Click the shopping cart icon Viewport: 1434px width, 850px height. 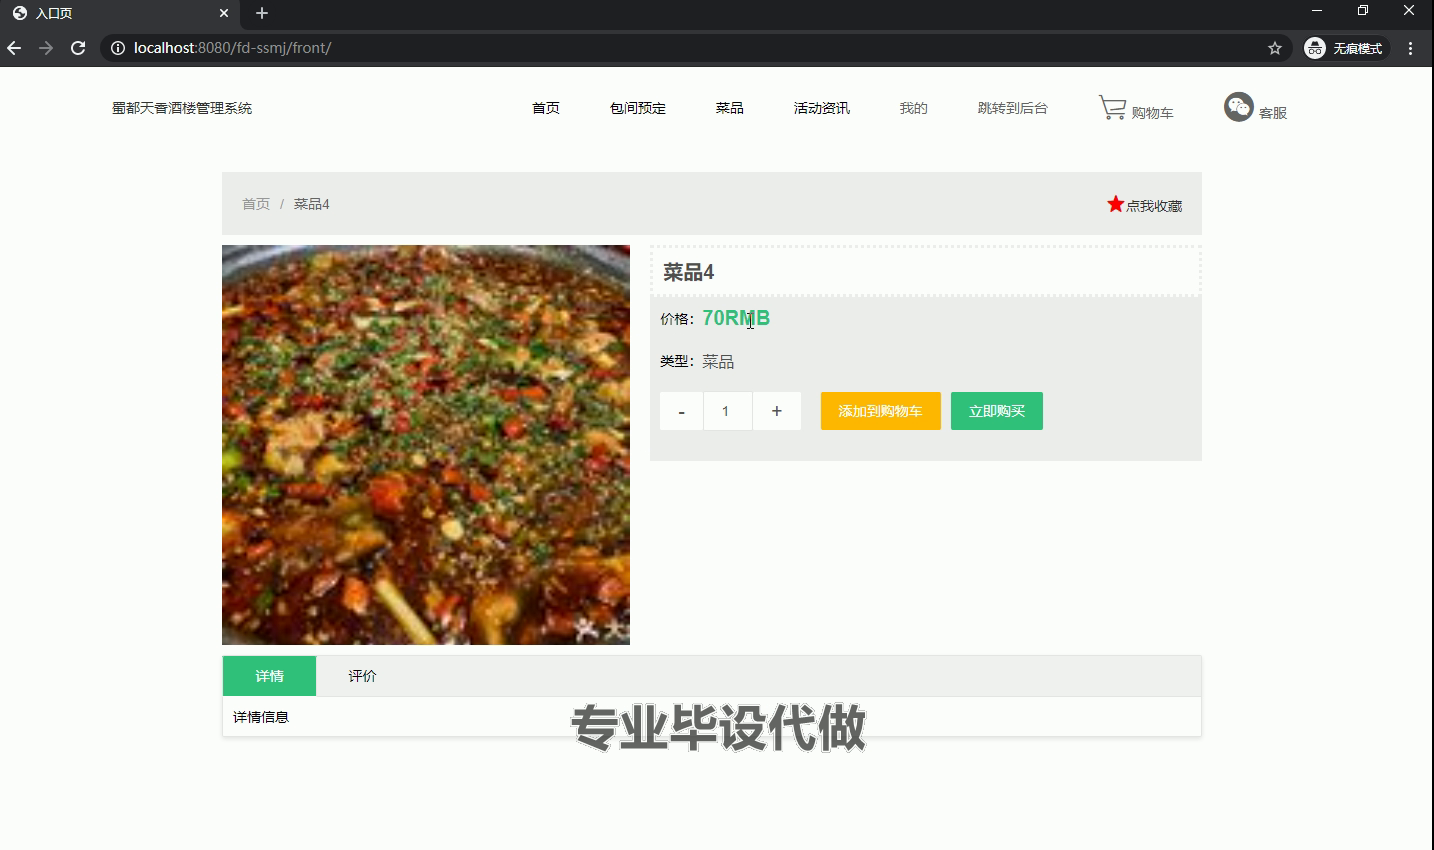(1112, 107)
